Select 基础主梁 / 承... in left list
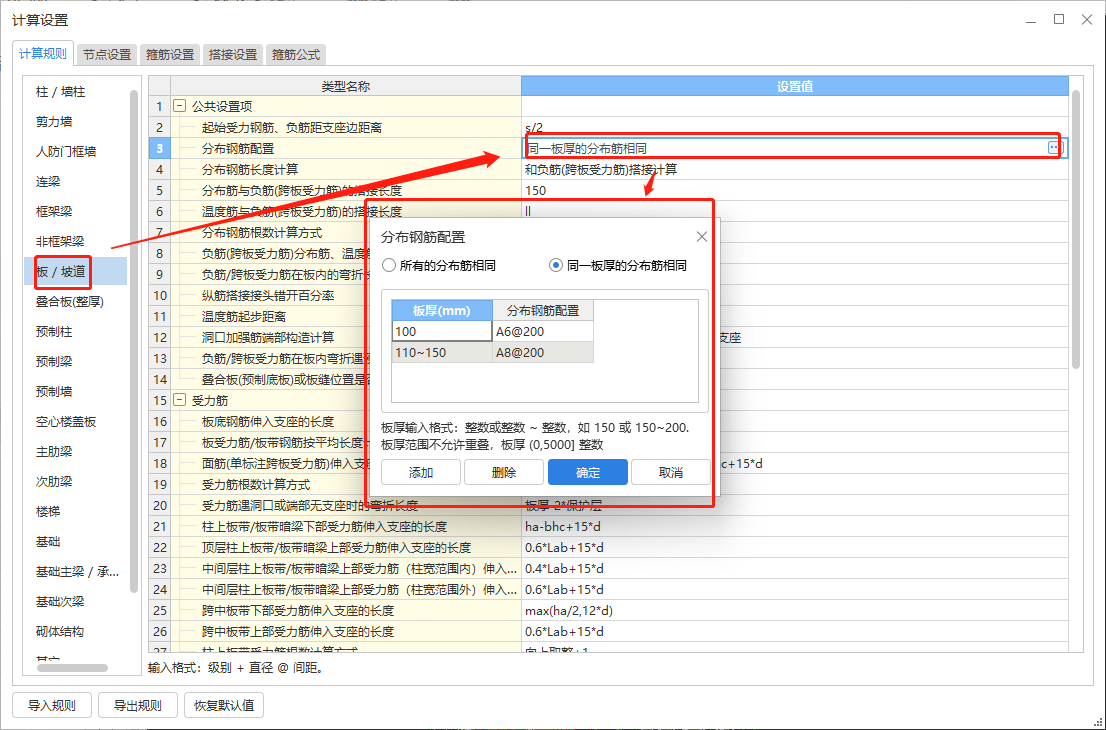Image resolution: width=1106 pixels, height=730 pixels. coord(77,571)
